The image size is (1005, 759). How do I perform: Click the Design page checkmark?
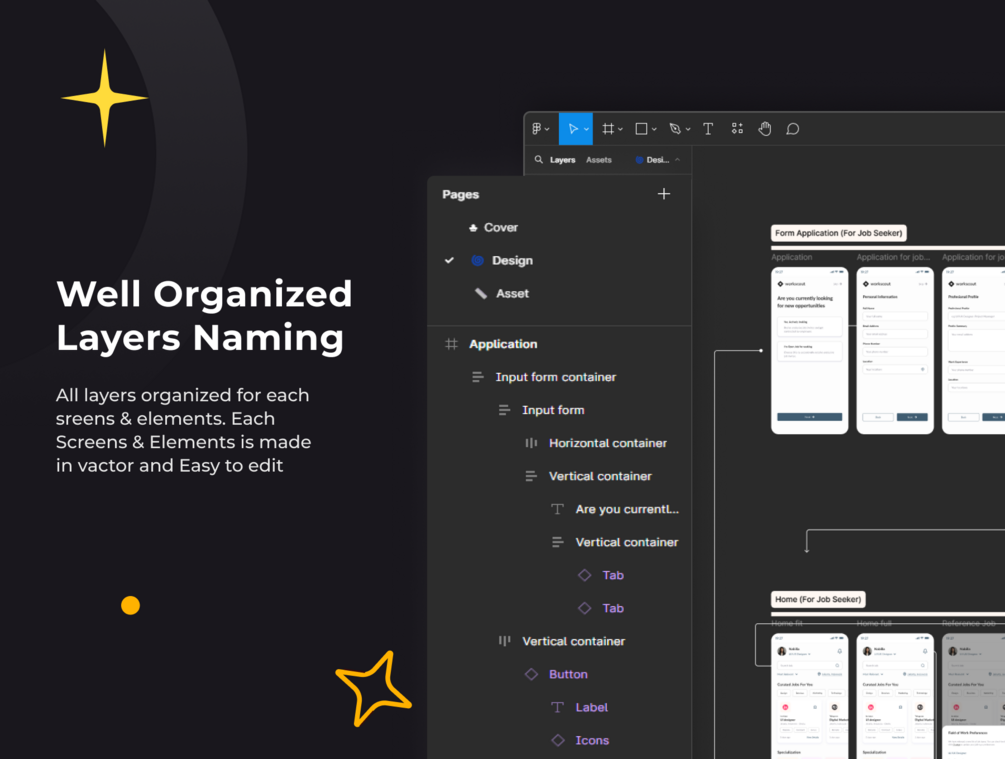pos(449,260)
